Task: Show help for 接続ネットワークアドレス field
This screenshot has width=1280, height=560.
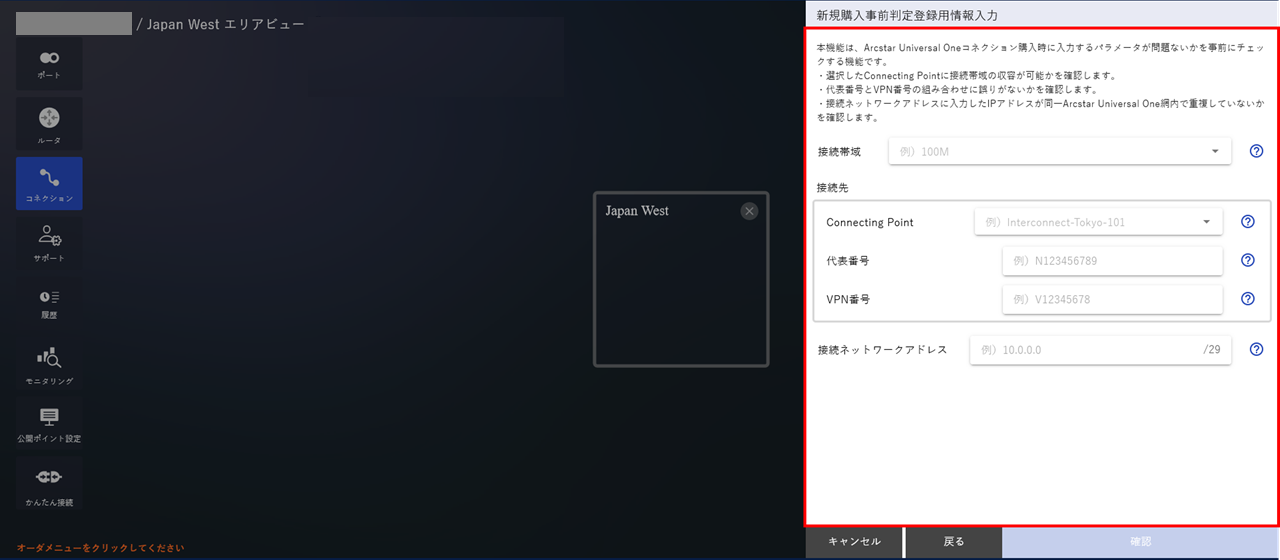Action: pos(1257,350)
